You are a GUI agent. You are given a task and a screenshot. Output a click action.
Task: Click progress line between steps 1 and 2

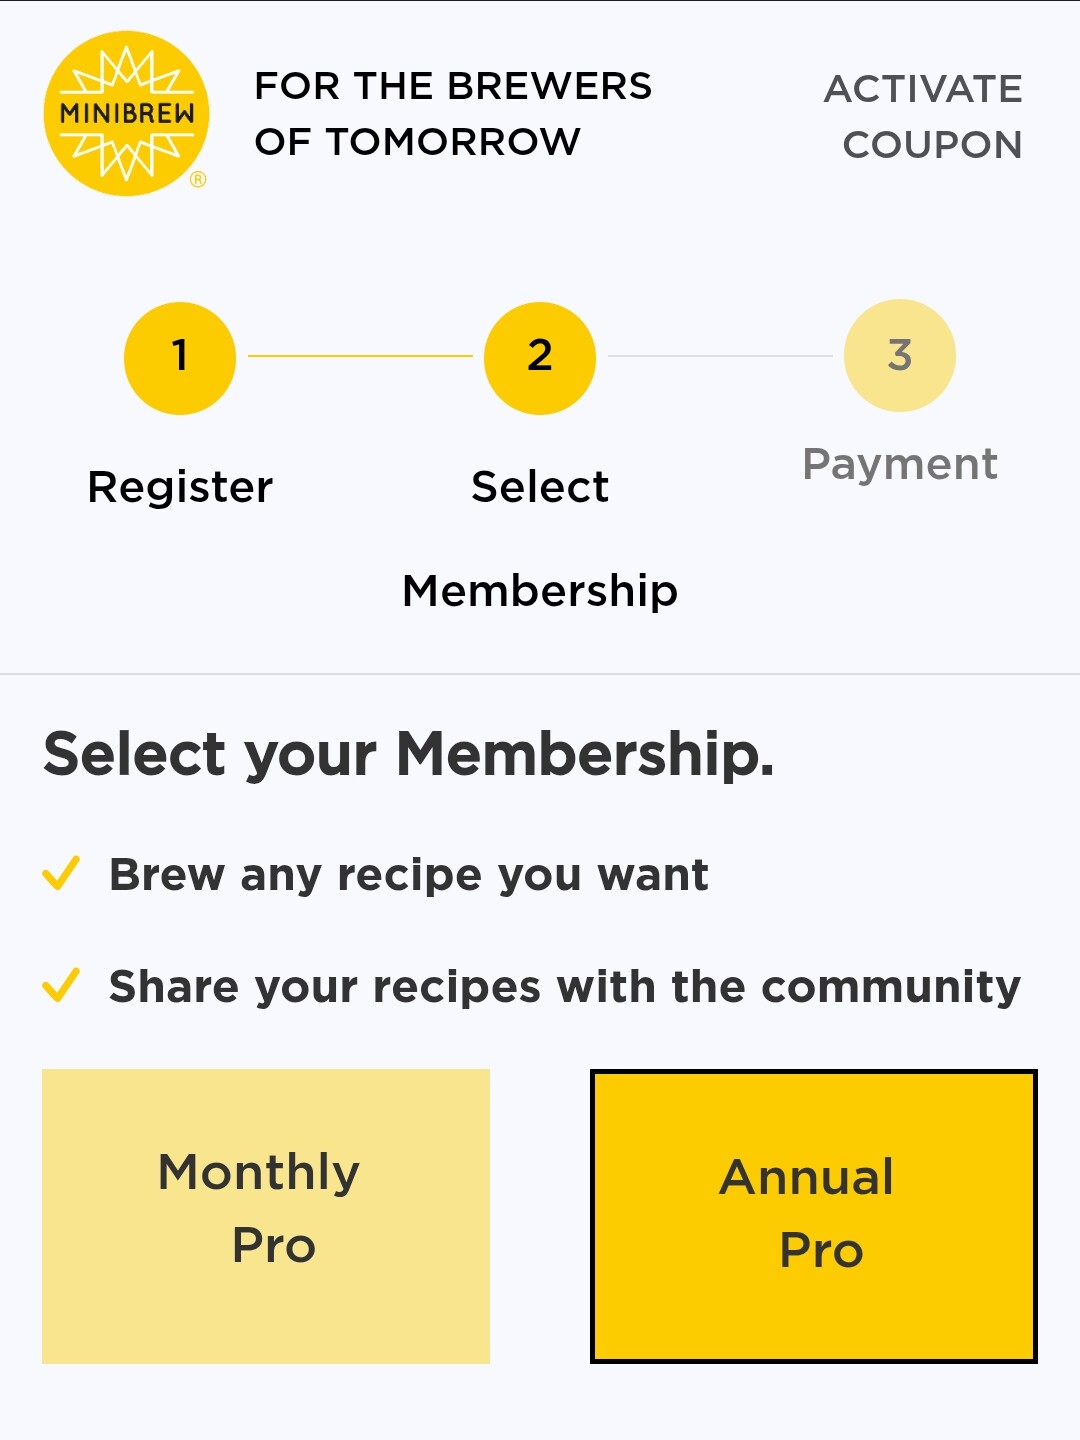pos(360,356)
